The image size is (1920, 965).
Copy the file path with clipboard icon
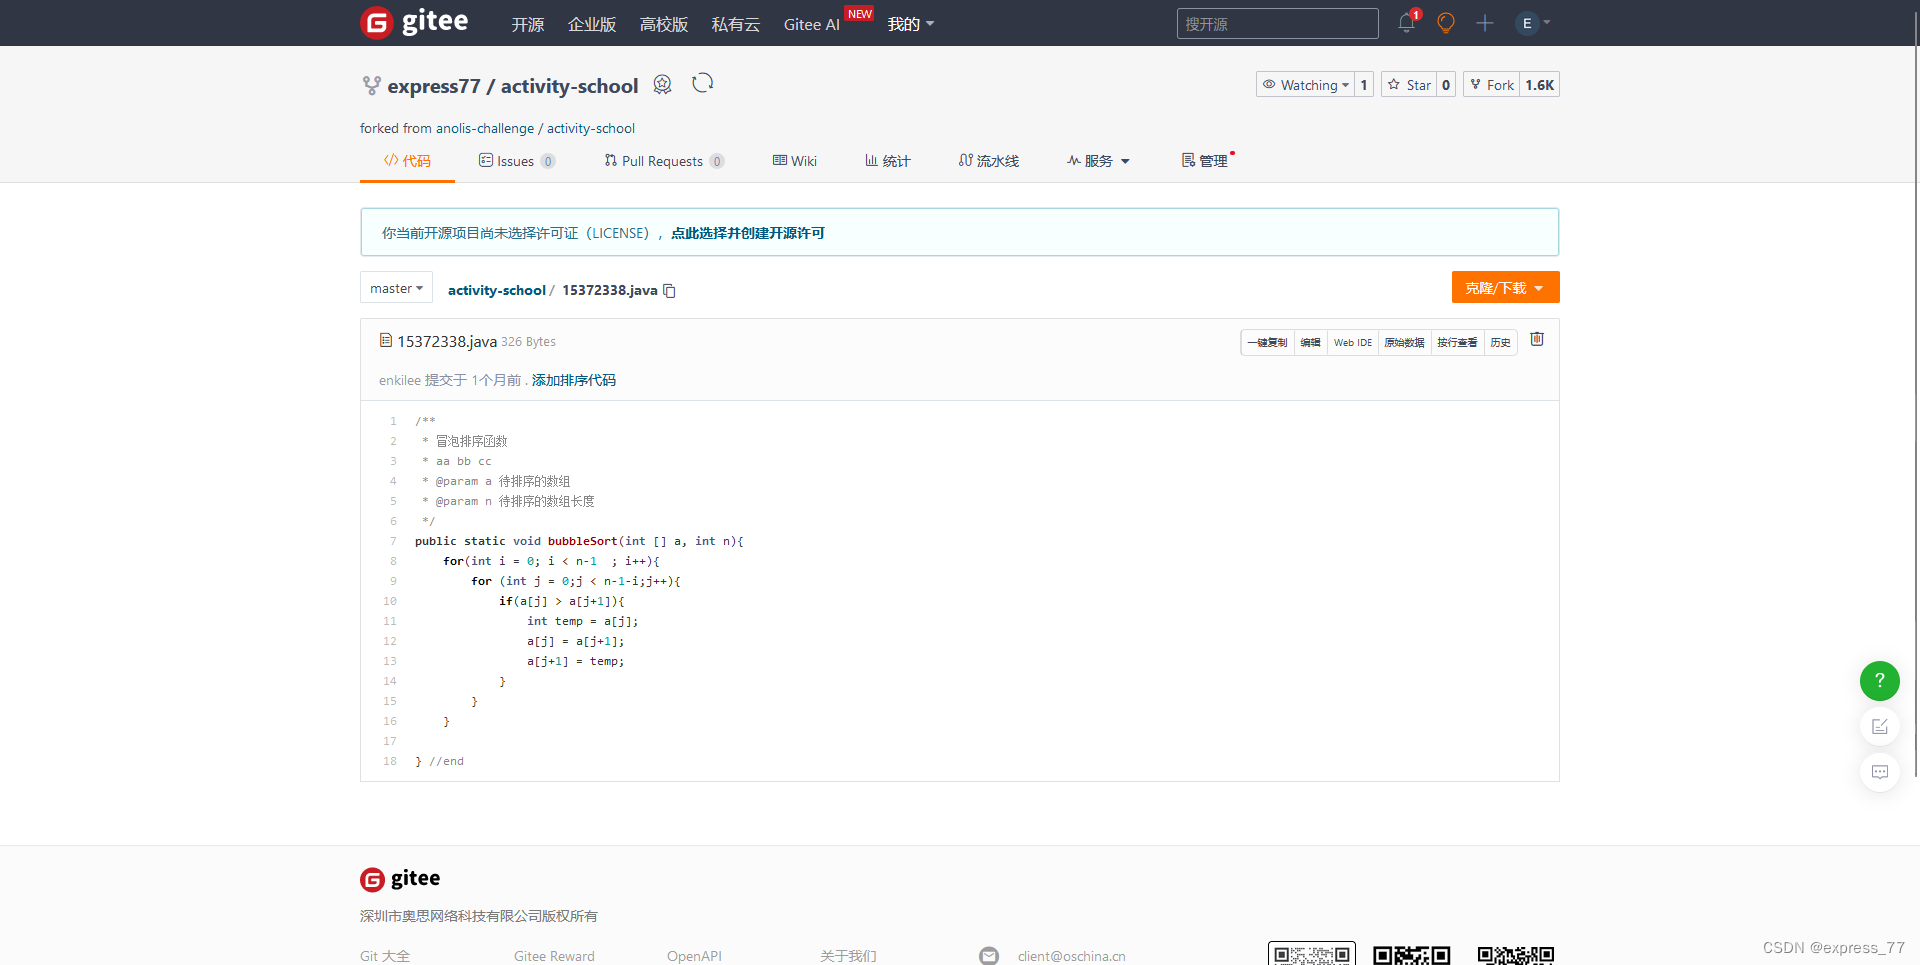click(x=670, y=291)
